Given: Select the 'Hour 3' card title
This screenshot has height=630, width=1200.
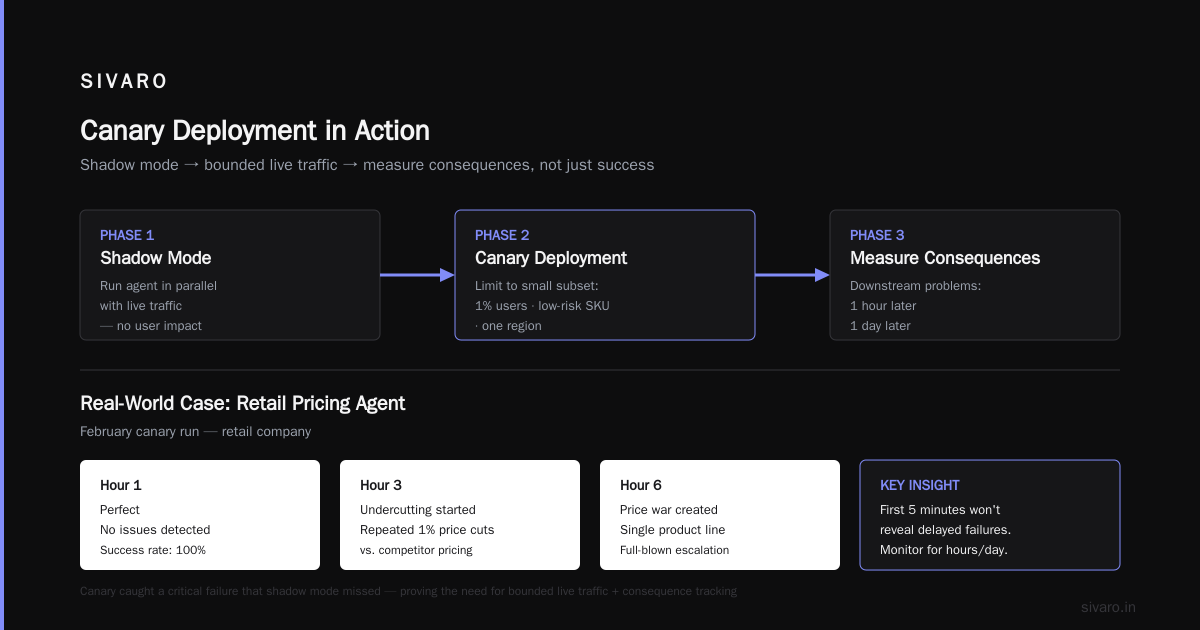Looking at the screenshot, I should [381, 485].
